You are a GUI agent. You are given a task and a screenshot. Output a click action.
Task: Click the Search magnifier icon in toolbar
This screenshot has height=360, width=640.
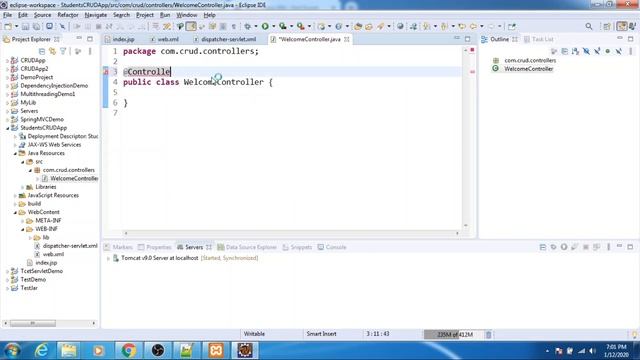tap(589, 27)
